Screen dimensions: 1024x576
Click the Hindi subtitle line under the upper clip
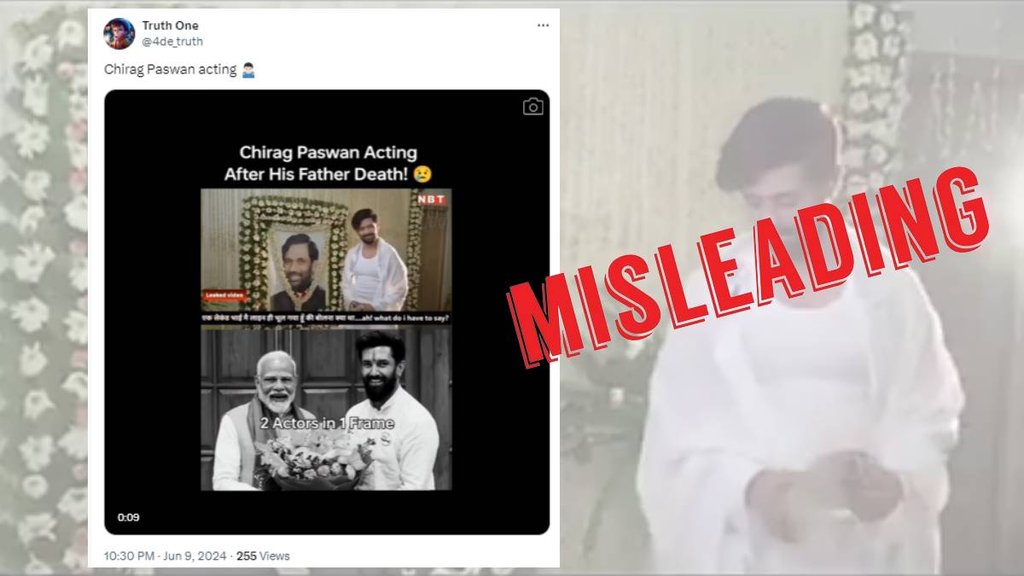tap(326, 318)
